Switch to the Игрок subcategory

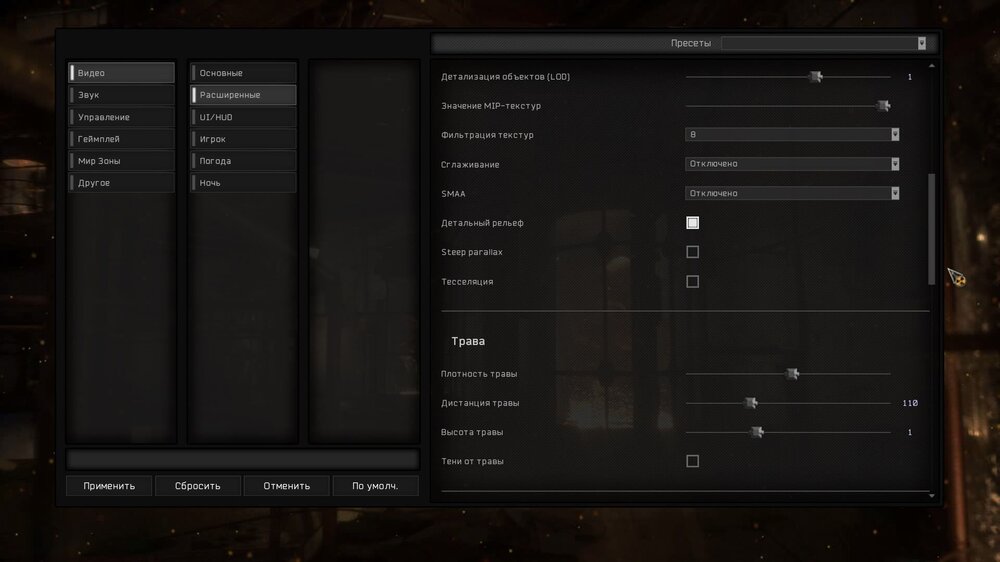point(243,139)
